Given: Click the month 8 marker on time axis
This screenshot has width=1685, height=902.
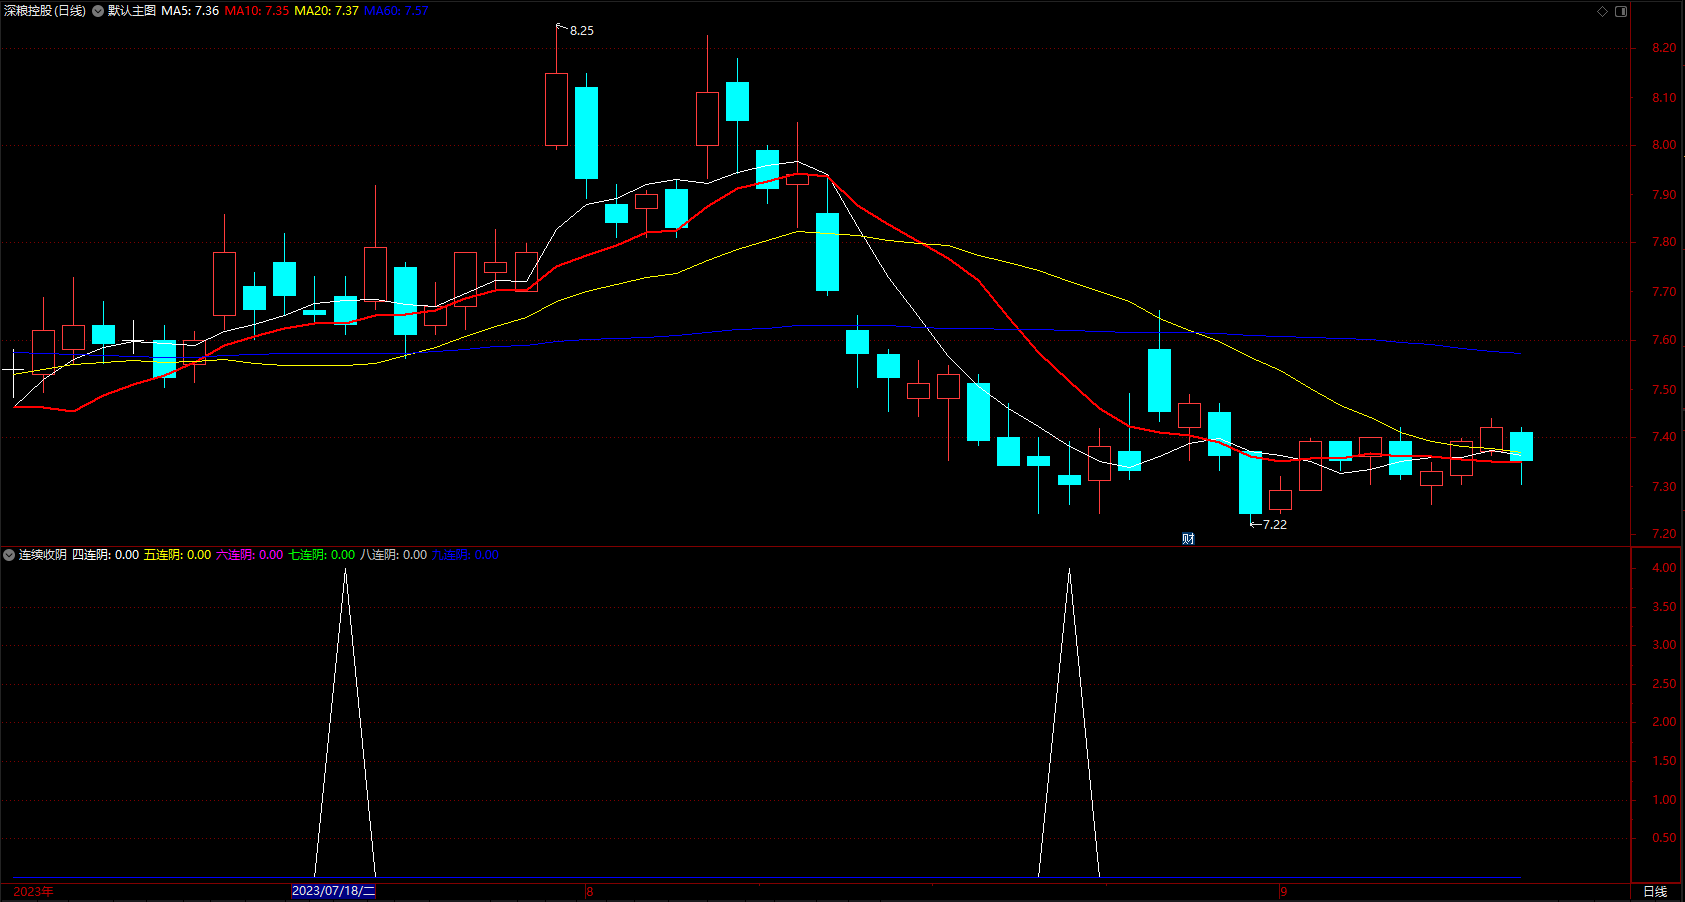Looking at the screenshot, I should [x=590, y=891].
